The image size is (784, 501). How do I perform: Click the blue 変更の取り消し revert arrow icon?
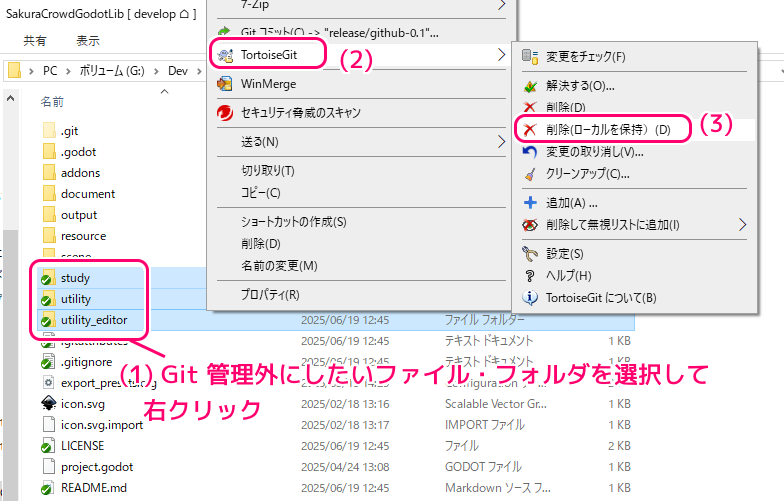530,152
